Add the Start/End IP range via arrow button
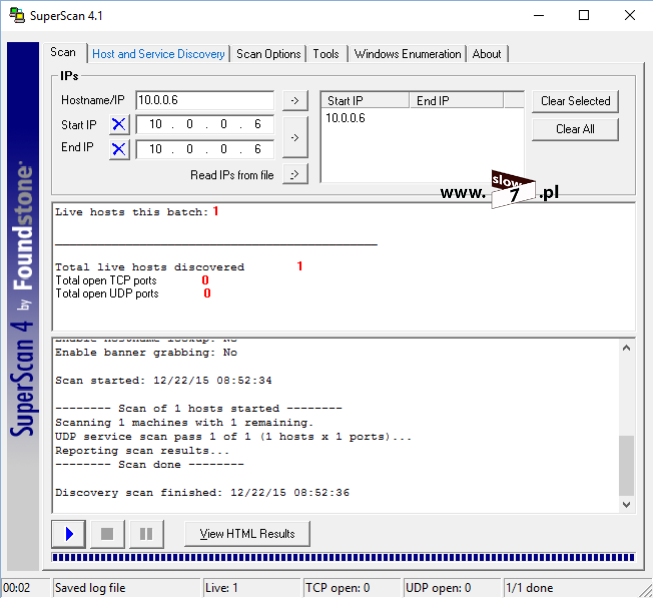The width and height of the screenshot is (653, 598). pyautogui.click(x=295, y=137)
